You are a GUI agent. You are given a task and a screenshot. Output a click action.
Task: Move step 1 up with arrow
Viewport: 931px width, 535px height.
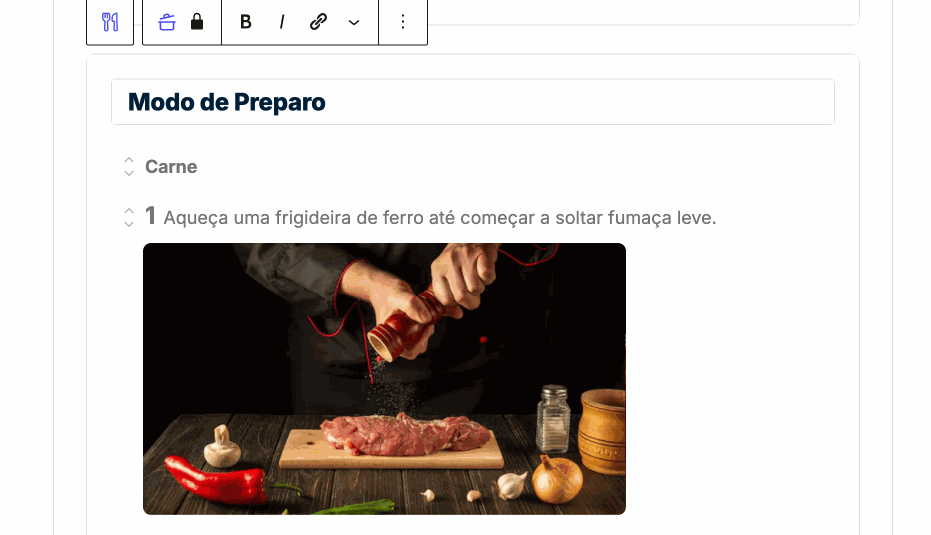[x=129, y=211]
